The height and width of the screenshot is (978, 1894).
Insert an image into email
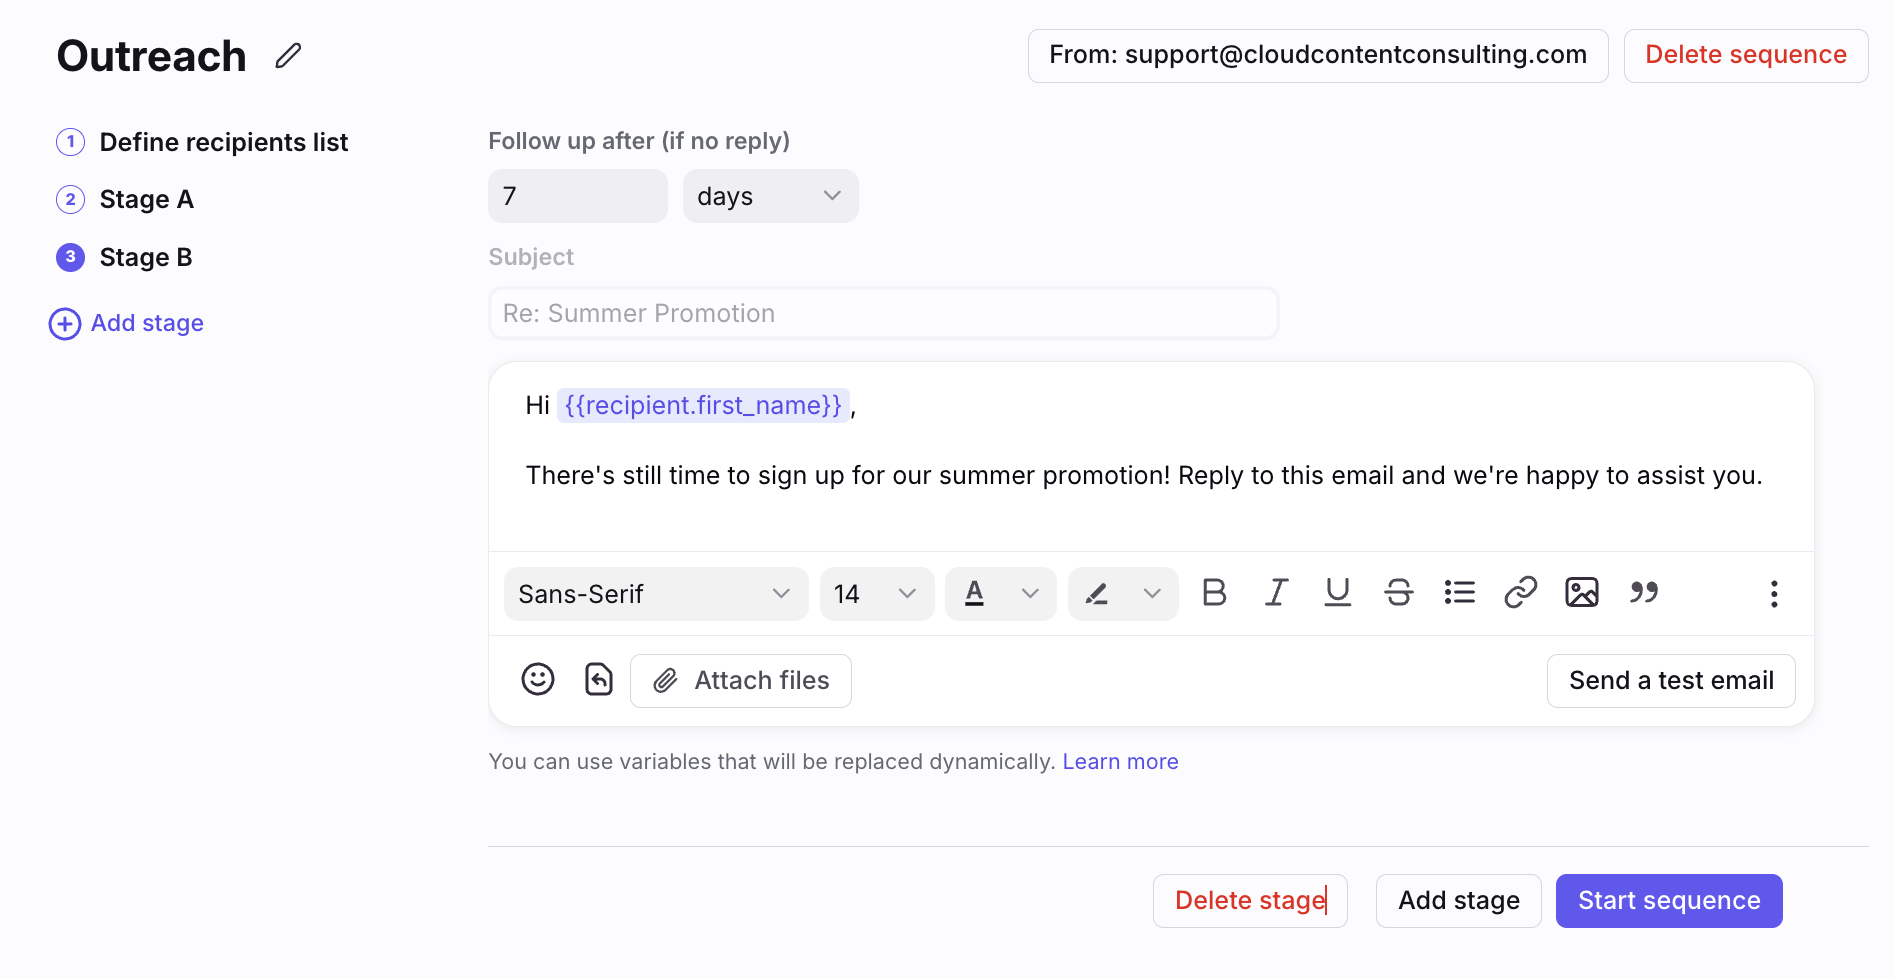(x=1582, y=593)
